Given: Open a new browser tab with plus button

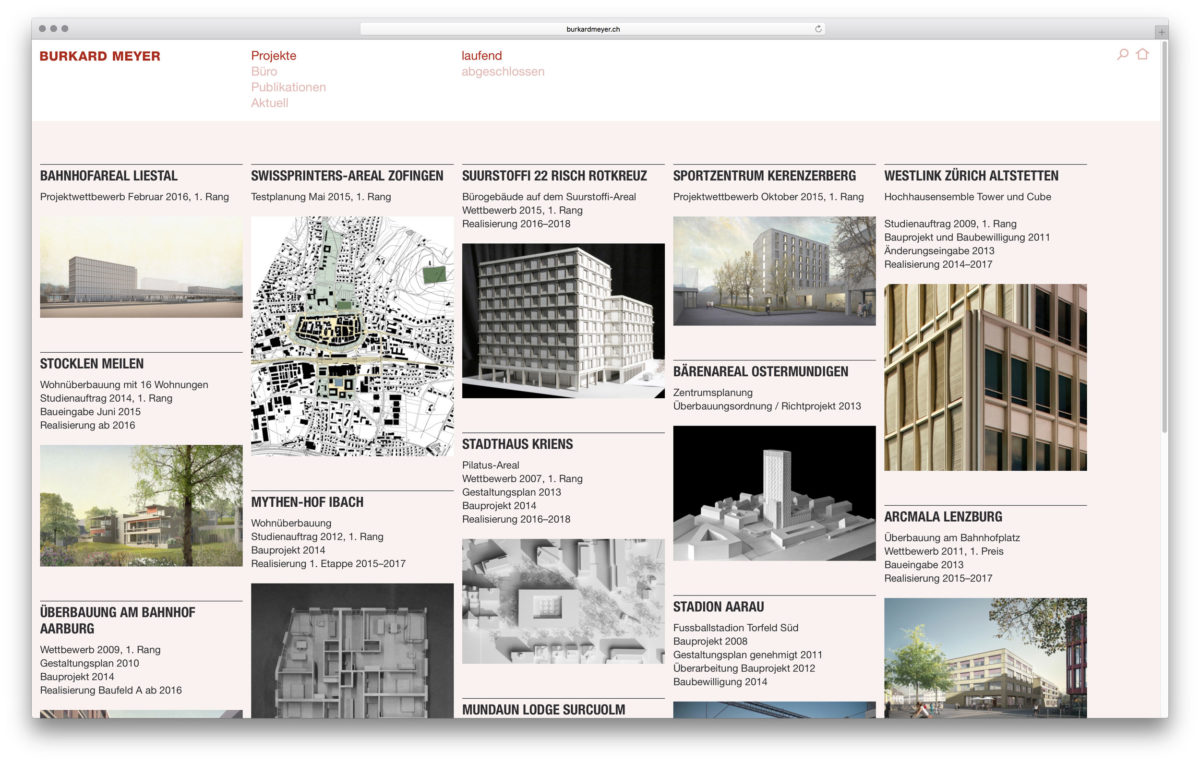Looking at the screenshot, I should coord(1160,31).
